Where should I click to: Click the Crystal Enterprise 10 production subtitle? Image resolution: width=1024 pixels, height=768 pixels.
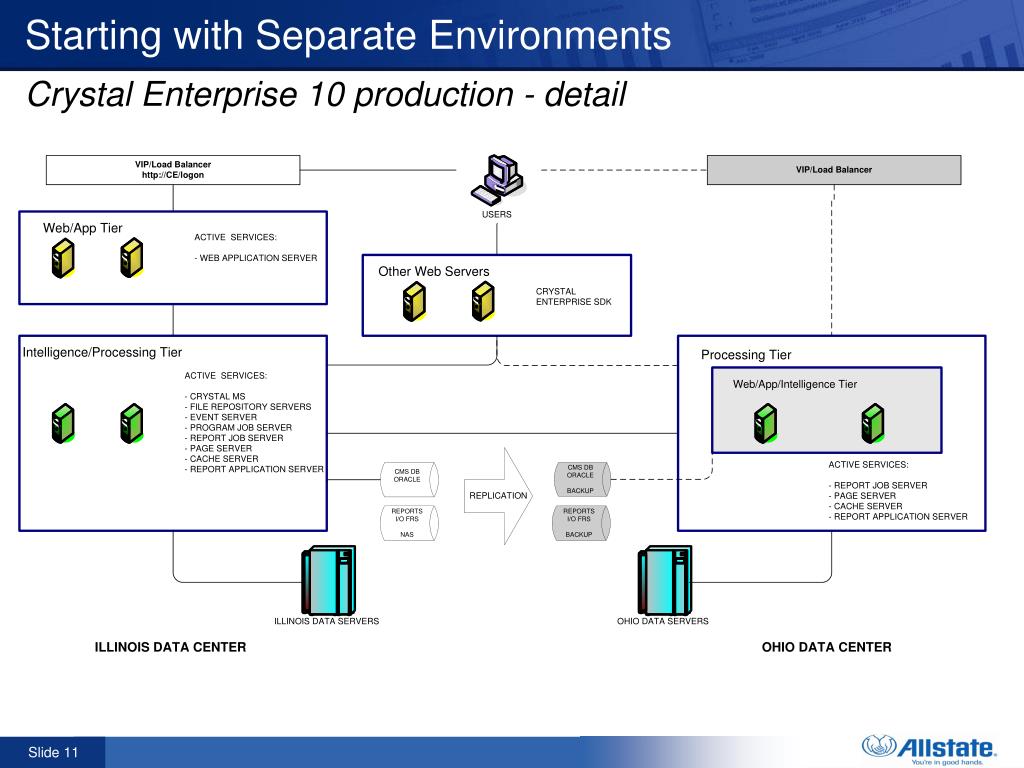pyautogui.click(x=327, y=95)
